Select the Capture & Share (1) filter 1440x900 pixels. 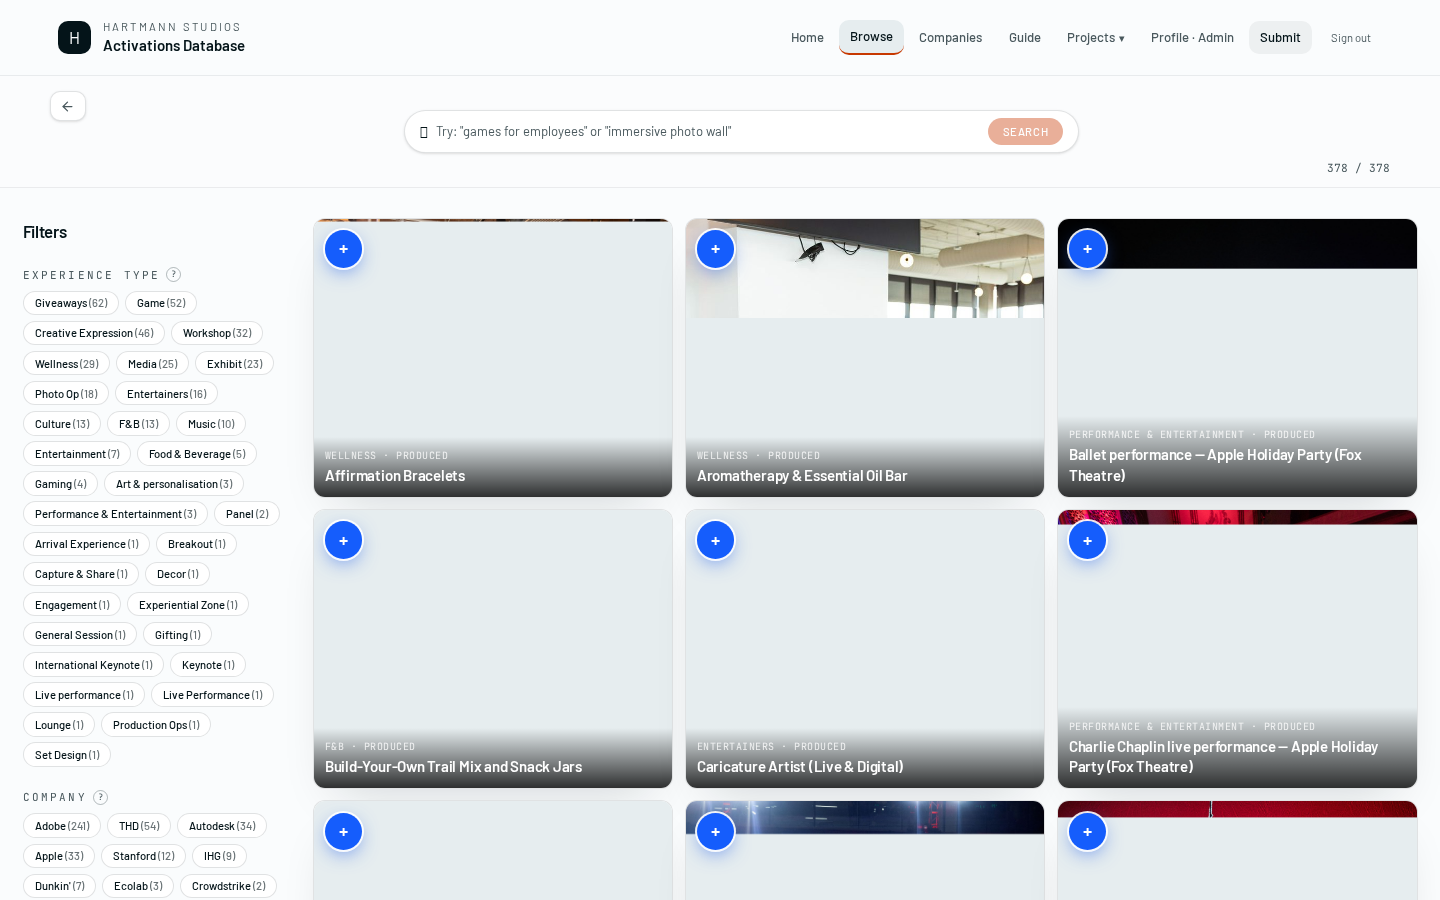pos(81,574)
